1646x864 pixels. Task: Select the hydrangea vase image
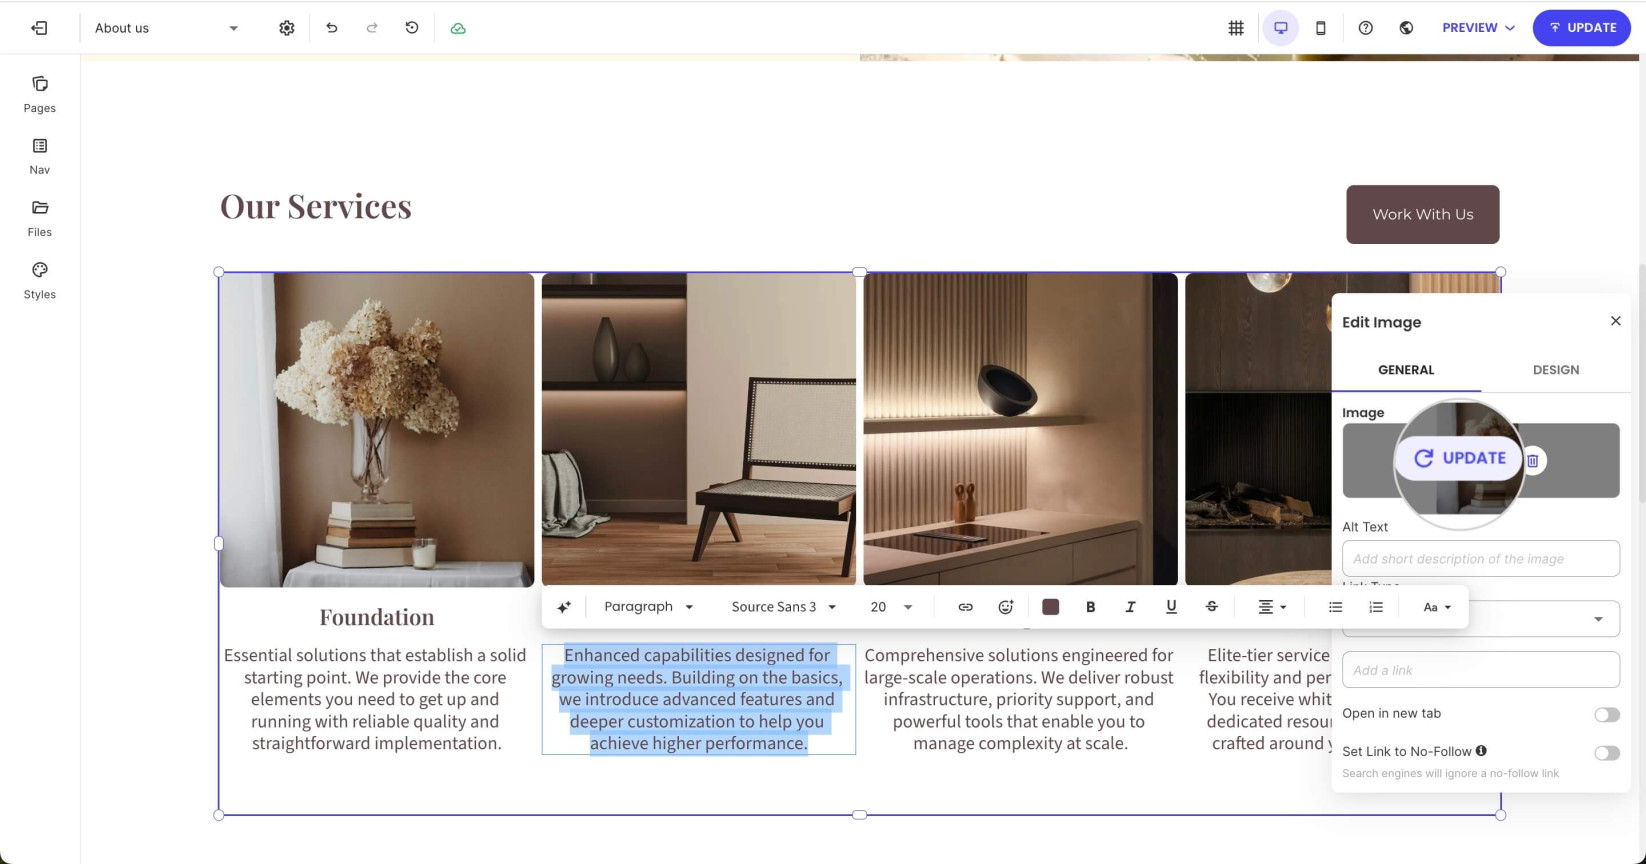[x=377, y=430]
